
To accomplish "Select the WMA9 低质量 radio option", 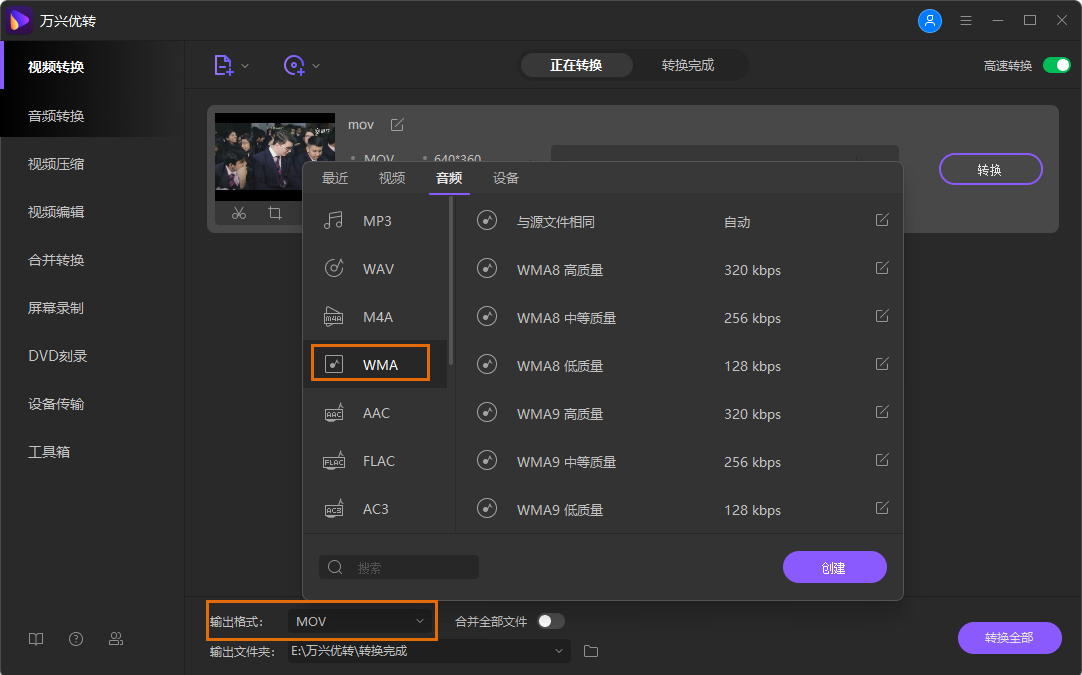I will point(487,509).
